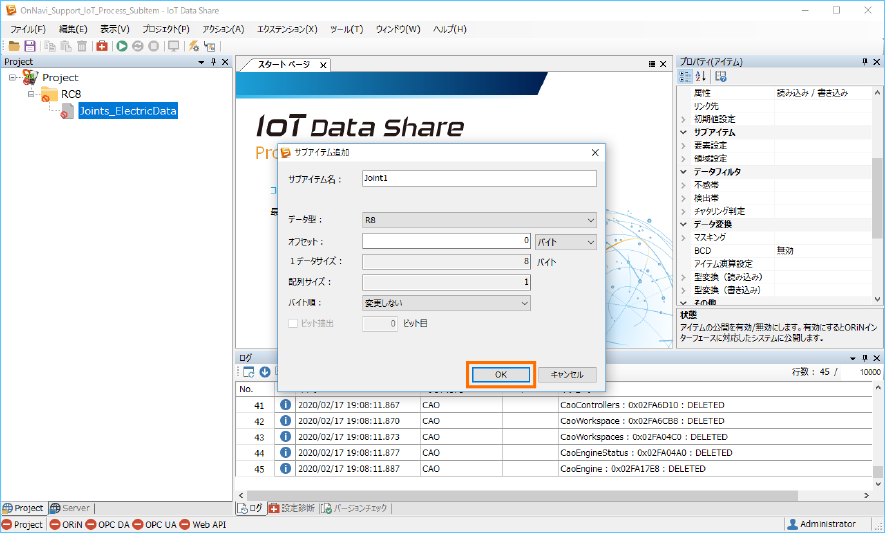Click the categorized view icon in properties panel
Image resolution: width=885 pixels, height=533 pixels.
coord(685,77)
